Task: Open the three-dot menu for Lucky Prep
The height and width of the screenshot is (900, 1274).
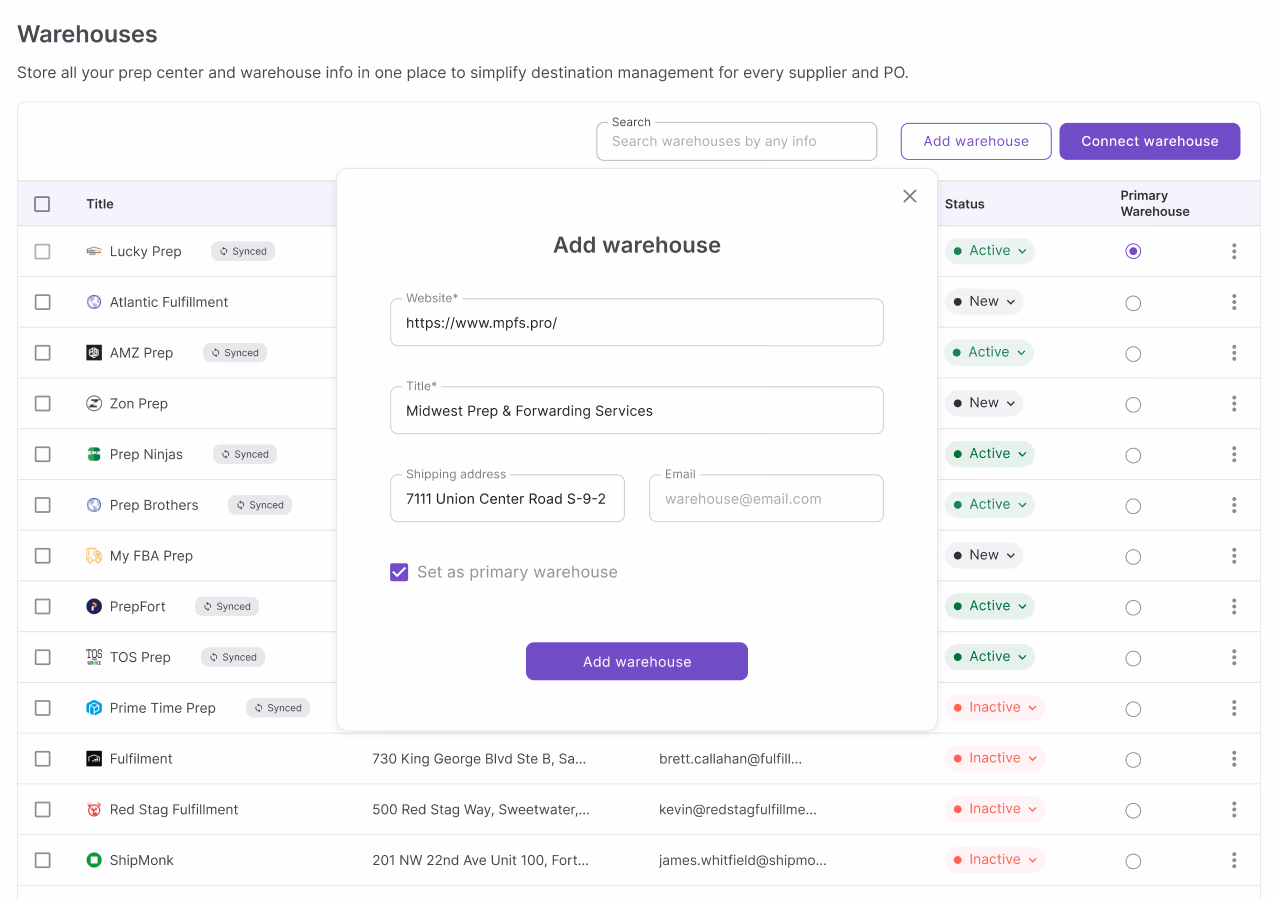Action: [x=1234, y=251]
